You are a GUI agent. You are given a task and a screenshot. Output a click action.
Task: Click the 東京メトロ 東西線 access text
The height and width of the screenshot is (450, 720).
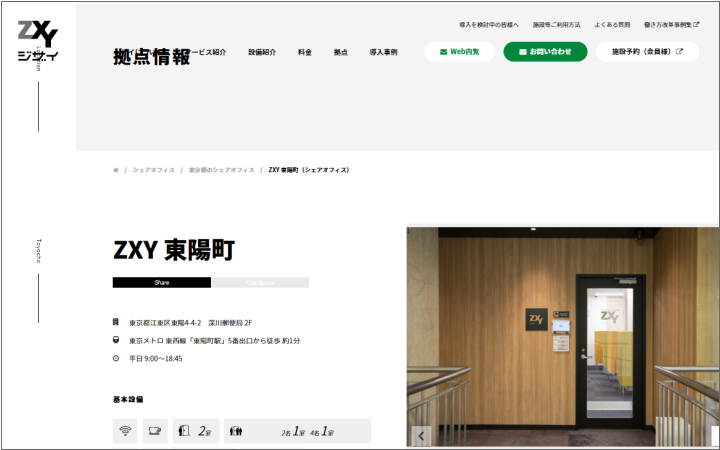(214, 341)
